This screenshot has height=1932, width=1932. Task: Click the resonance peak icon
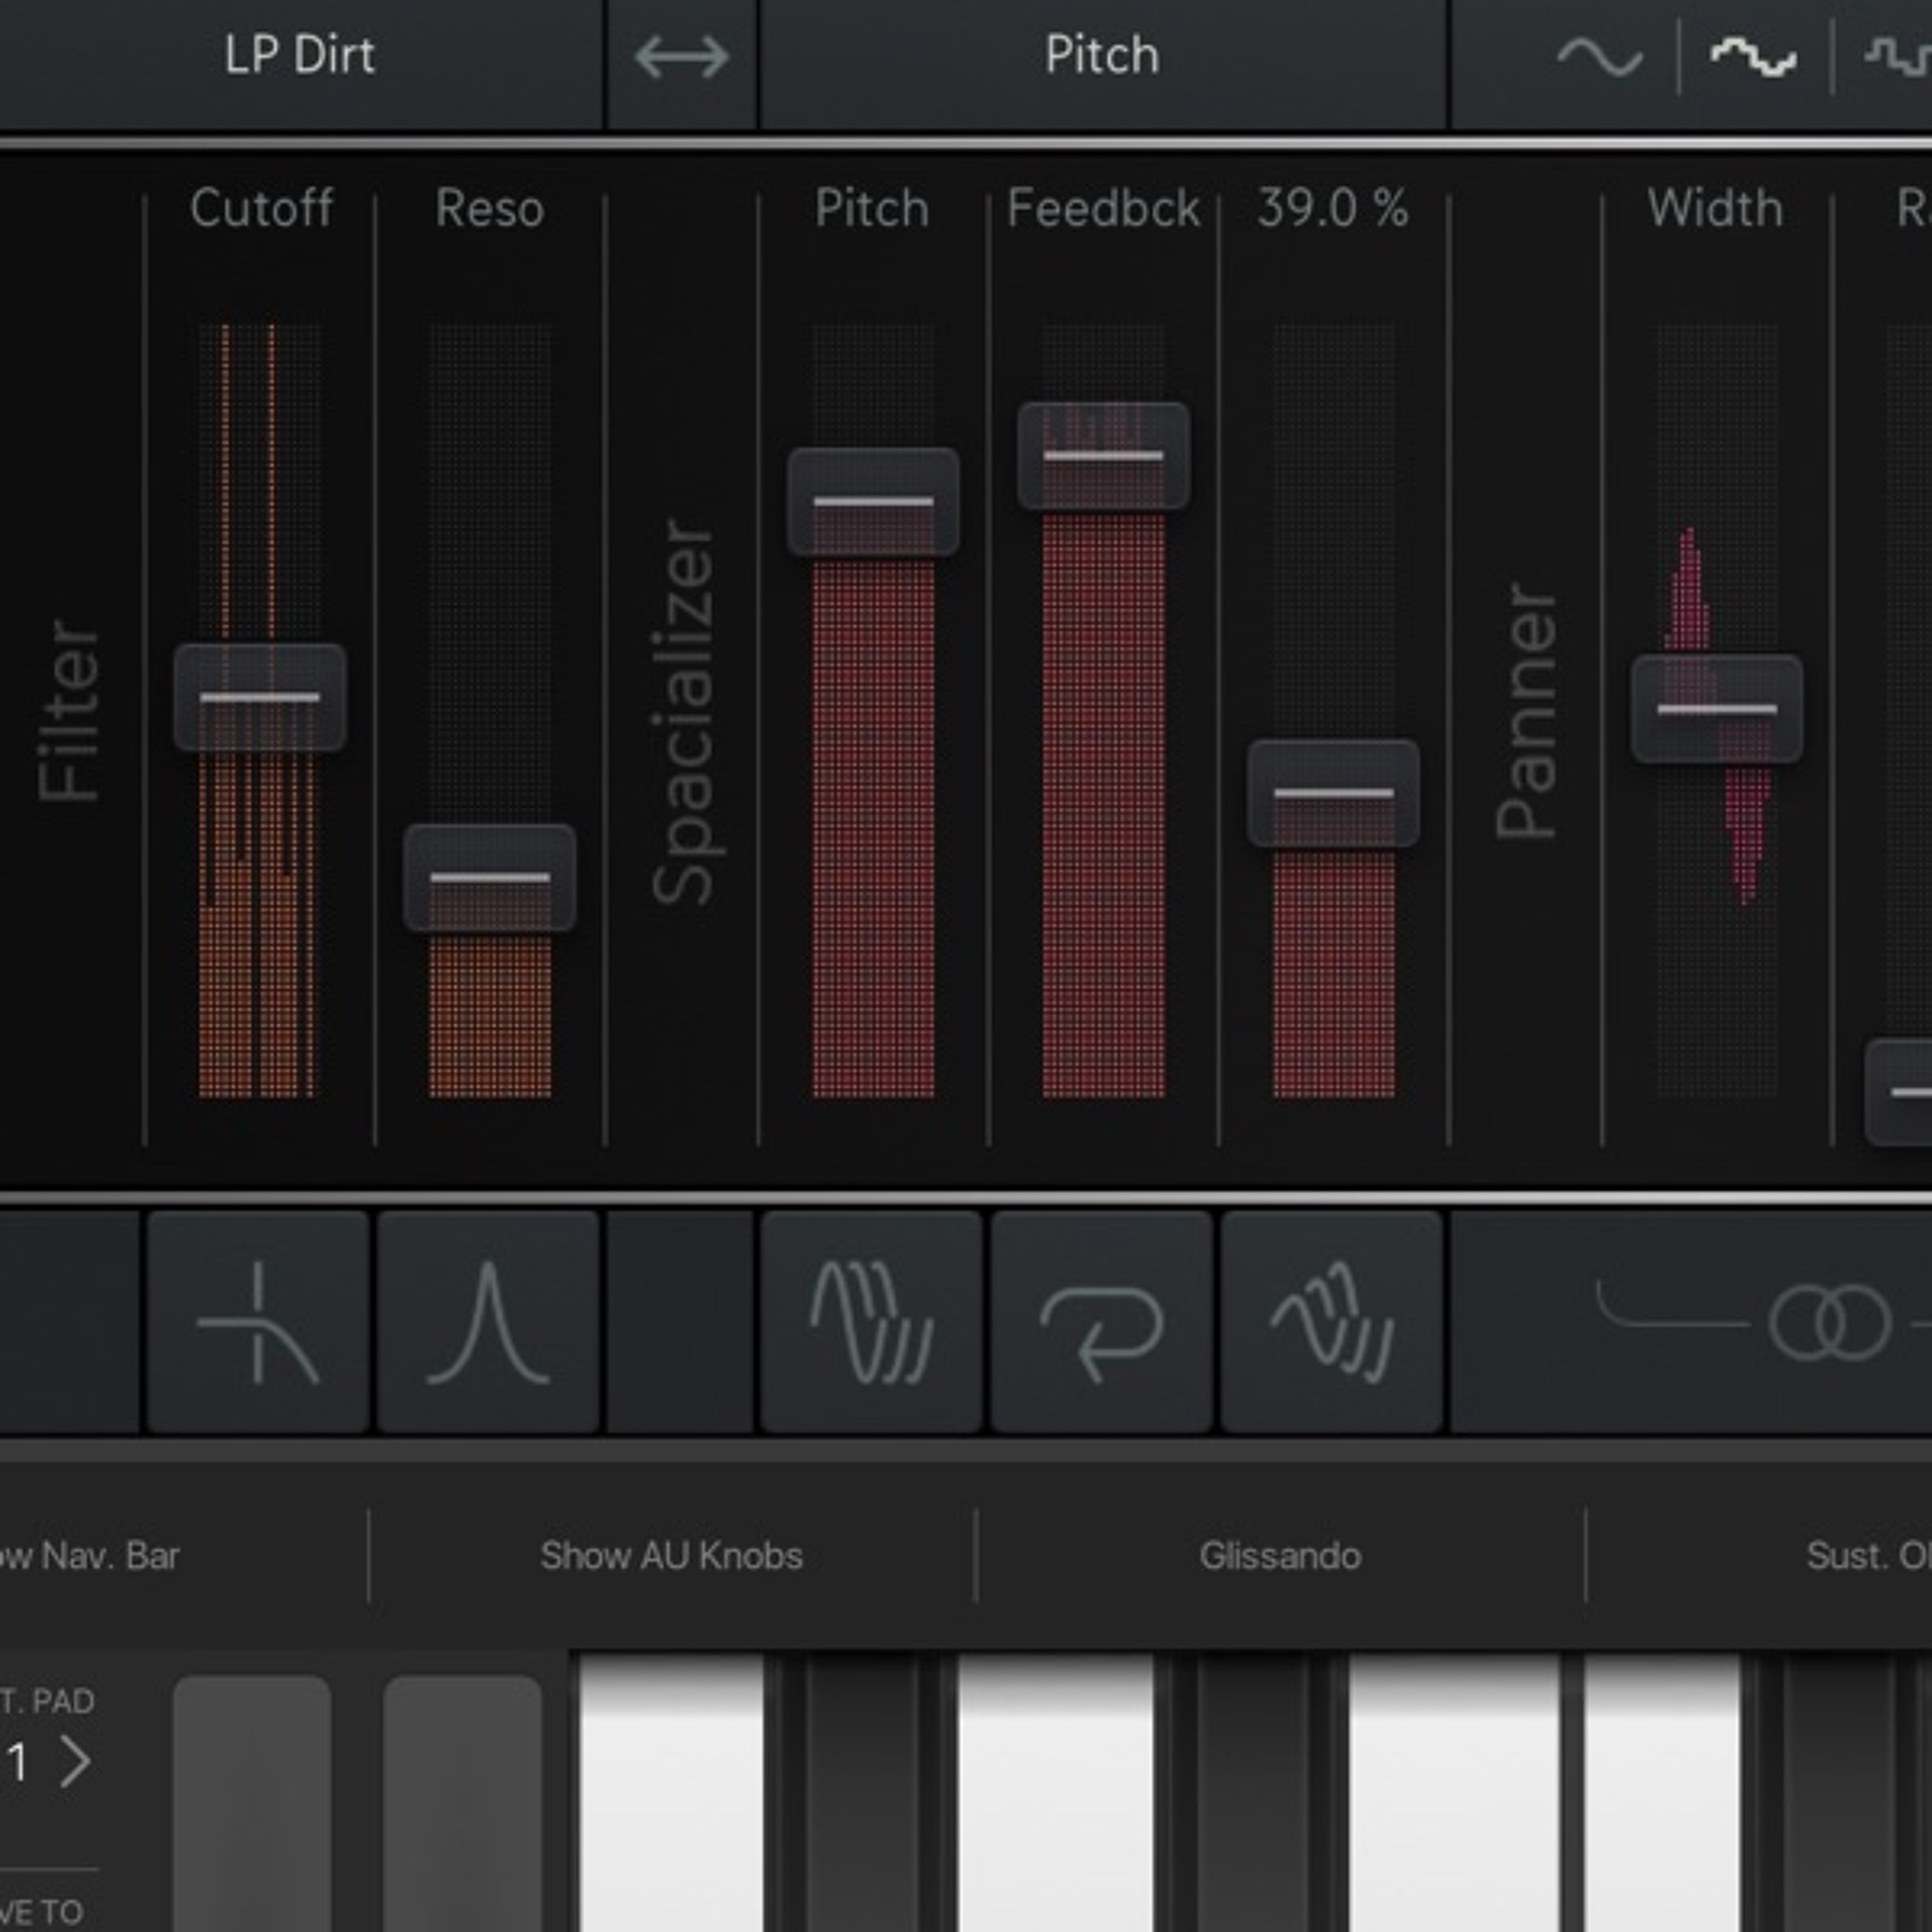click(488, 1322)
